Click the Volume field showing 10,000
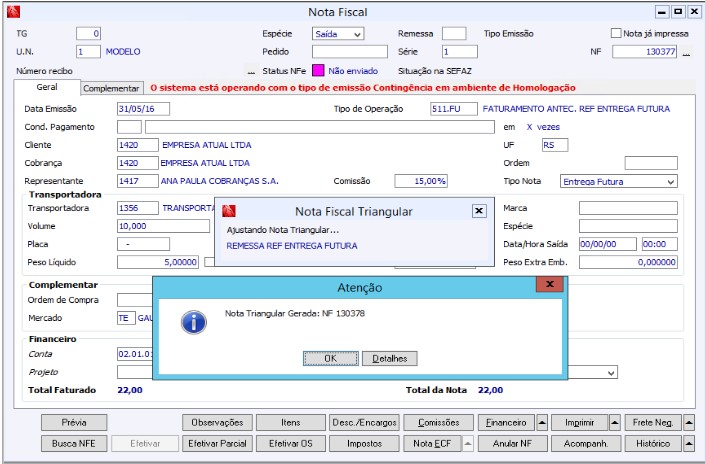The image size is (705, 464). click(x=163, y=226)
